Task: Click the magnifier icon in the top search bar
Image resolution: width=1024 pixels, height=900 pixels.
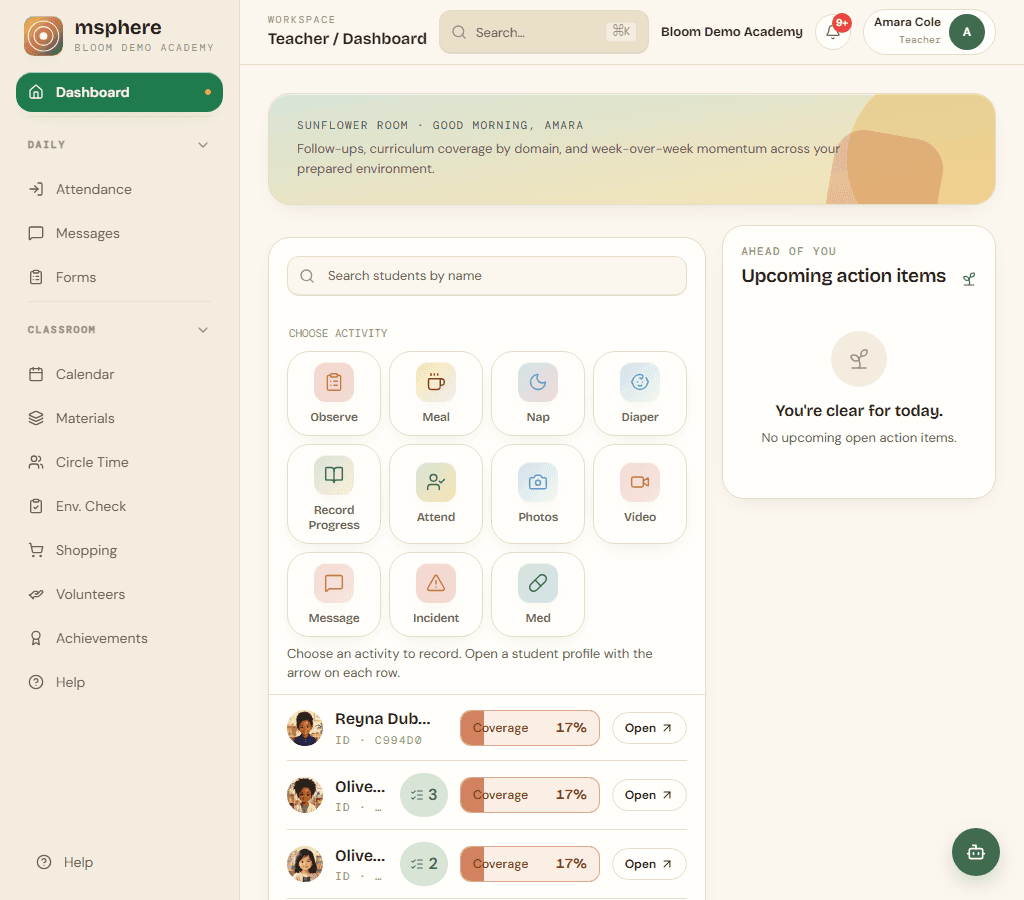Action: [459, 32]
